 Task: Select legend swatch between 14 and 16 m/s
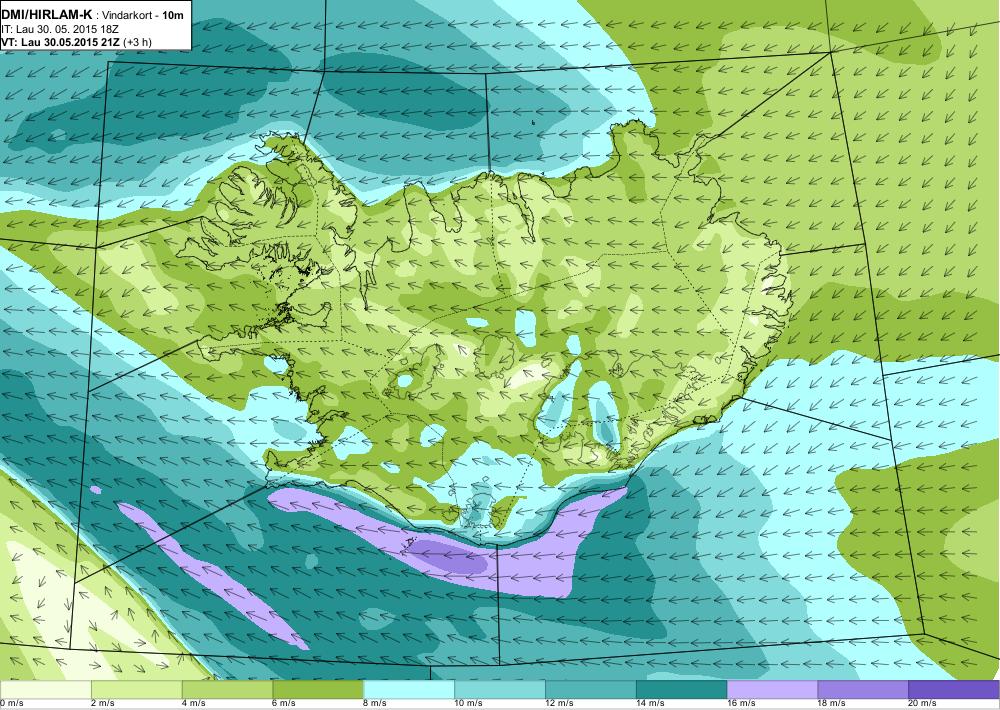(x=682, y=689)
